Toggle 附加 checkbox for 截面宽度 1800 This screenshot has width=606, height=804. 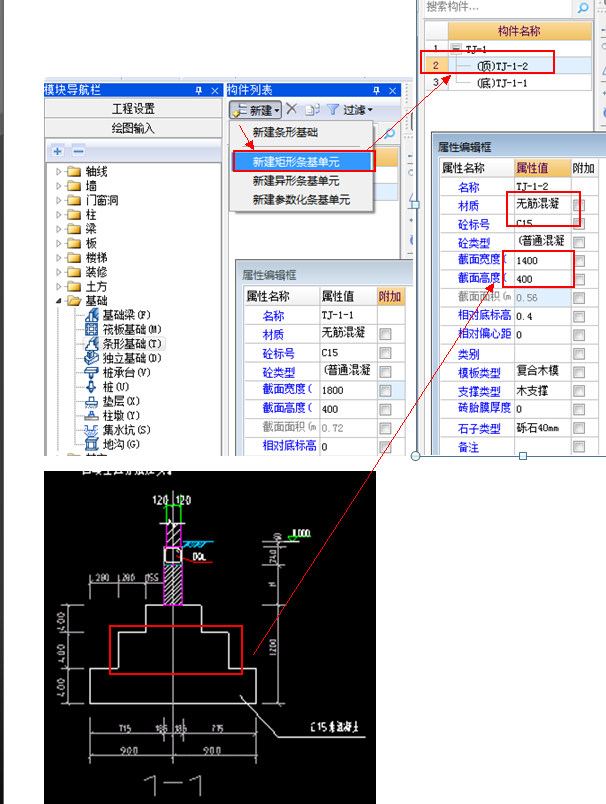tap(385, 391)
